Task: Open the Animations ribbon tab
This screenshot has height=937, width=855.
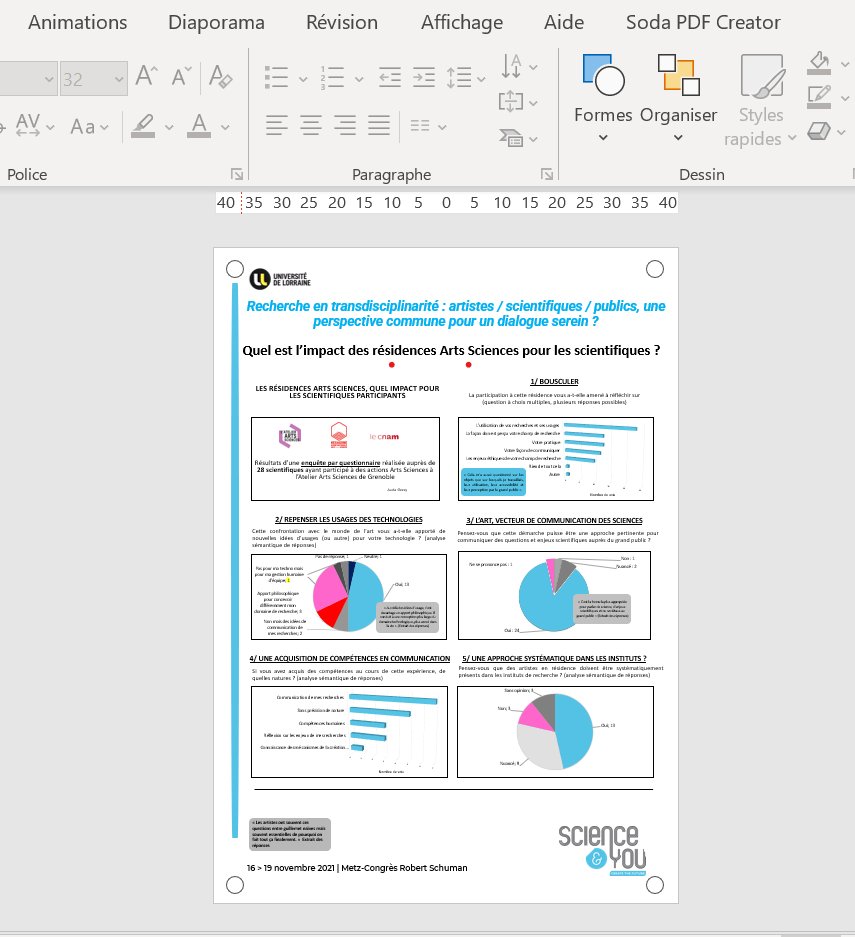Action: (x=78, y=23)
